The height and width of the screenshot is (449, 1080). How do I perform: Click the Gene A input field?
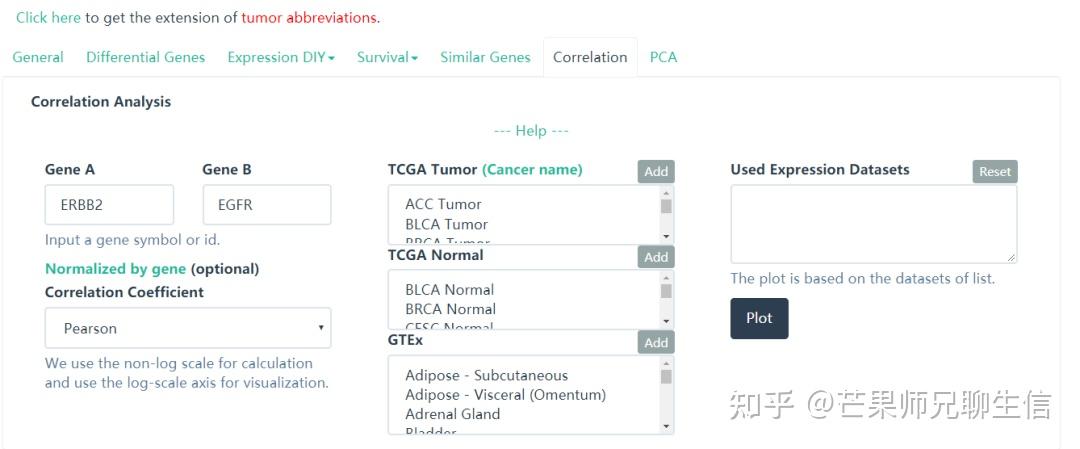click(109, 205)
